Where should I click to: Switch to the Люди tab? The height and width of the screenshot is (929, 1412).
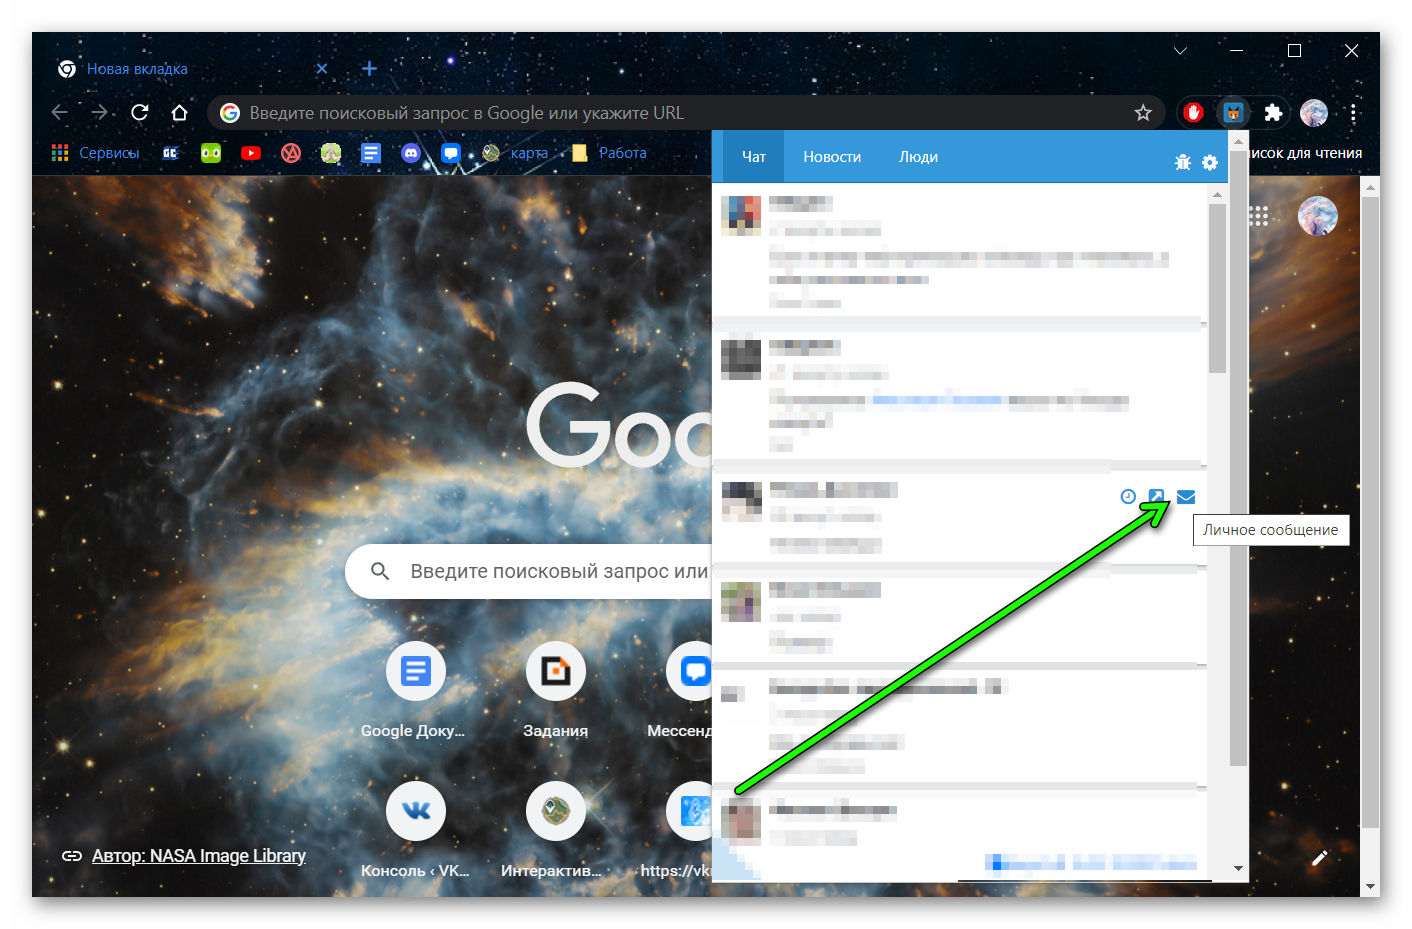(x=918, y=157)
